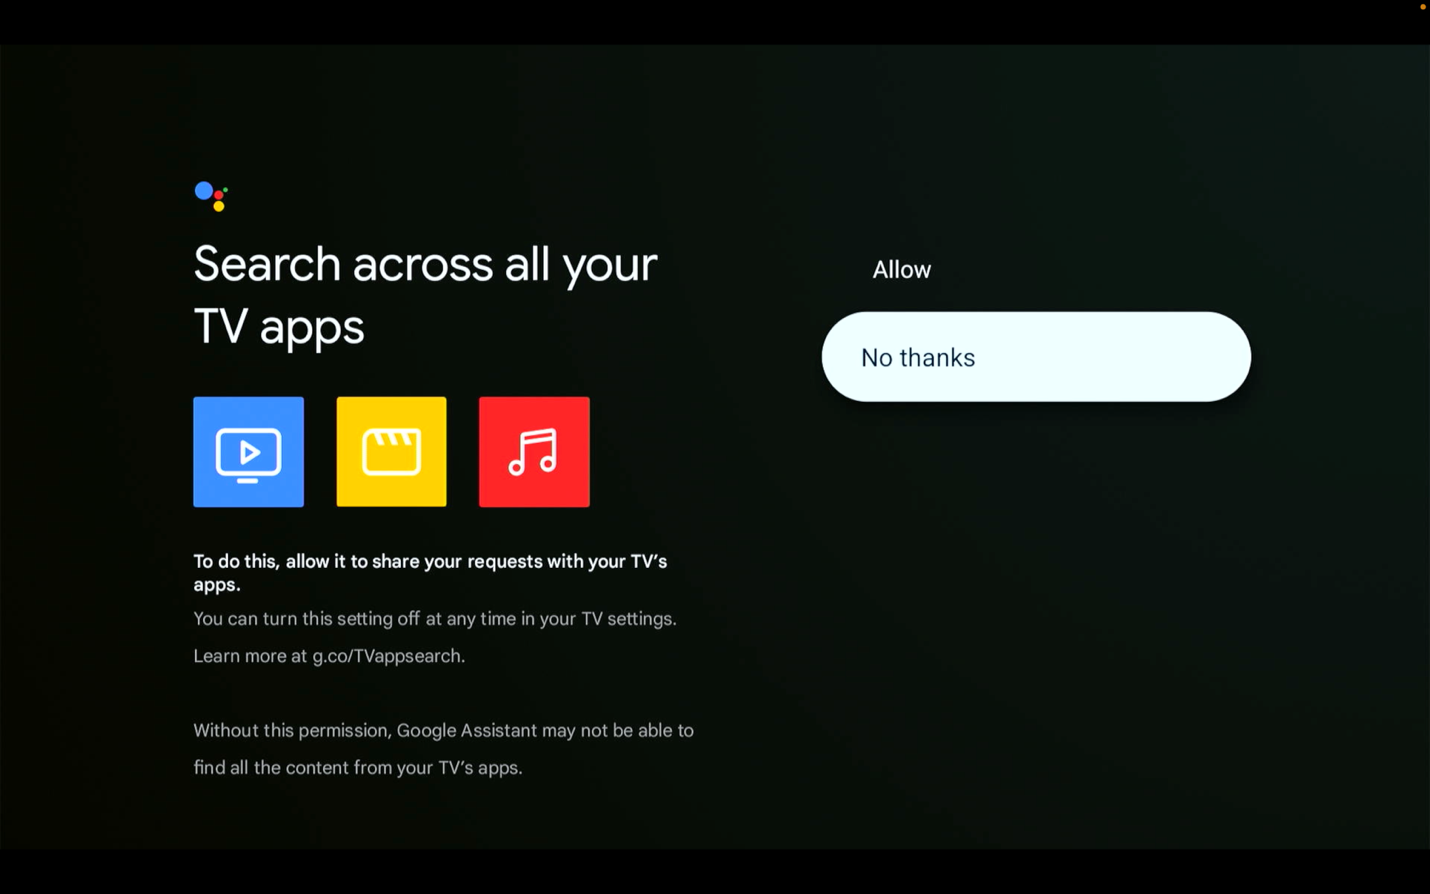The height and width of the screenshot is (894, 1430).
Task: Click 'find all the content from your TV's apps' line
Action: [x=358, y=768]
